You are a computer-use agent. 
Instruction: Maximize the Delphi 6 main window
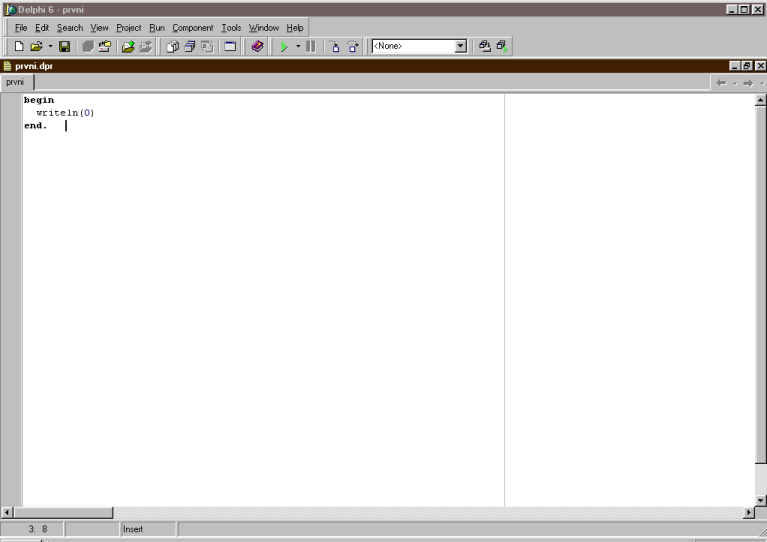744,9
